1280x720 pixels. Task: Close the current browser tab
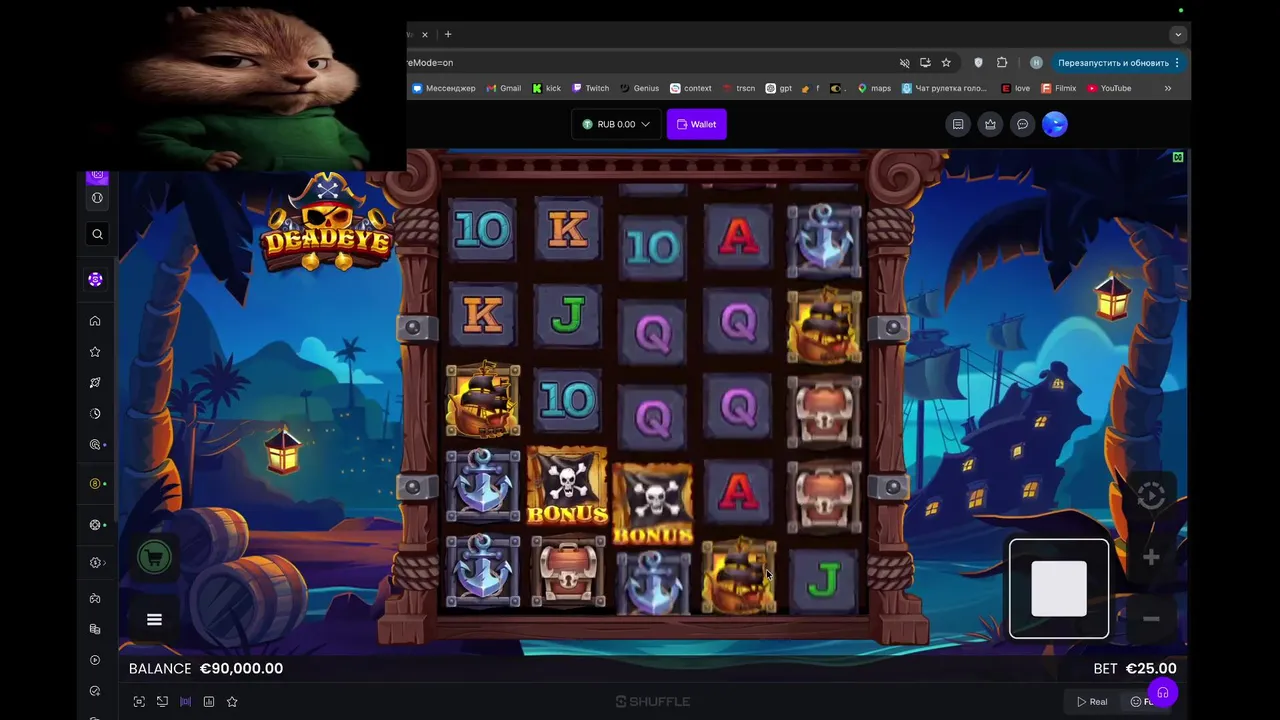pyautogui.click(x=424, y=34)
